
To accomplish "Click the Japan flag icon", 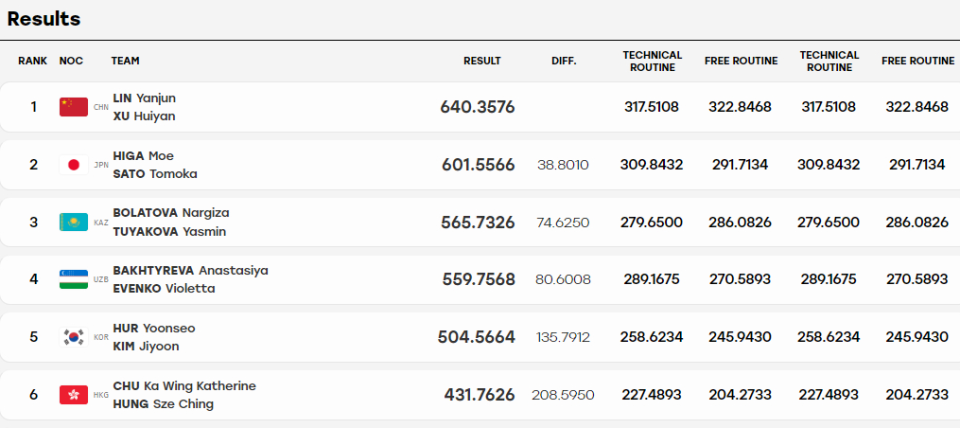I will coord(73,164).
